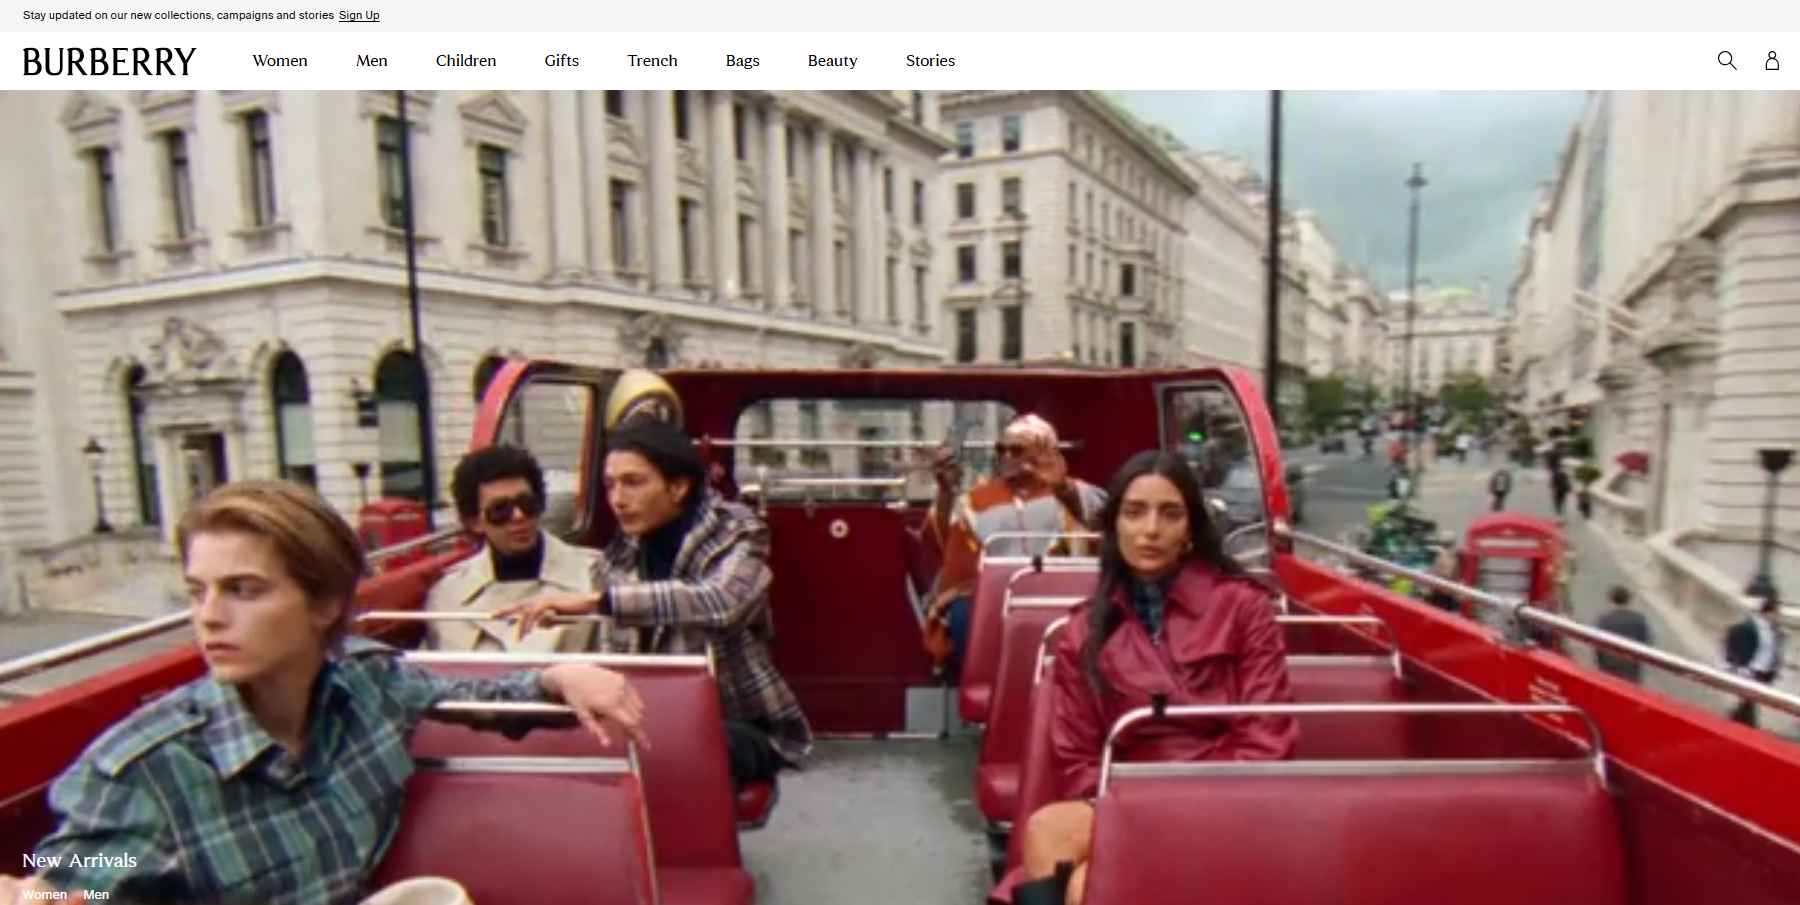Select the Bags navigation item

(x=742, y=61)
